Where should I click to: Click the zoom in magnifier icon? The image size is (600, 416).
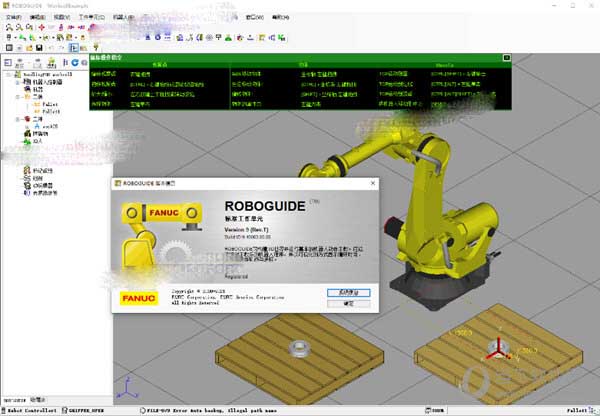pyautogui.click(x=9, y=27)
